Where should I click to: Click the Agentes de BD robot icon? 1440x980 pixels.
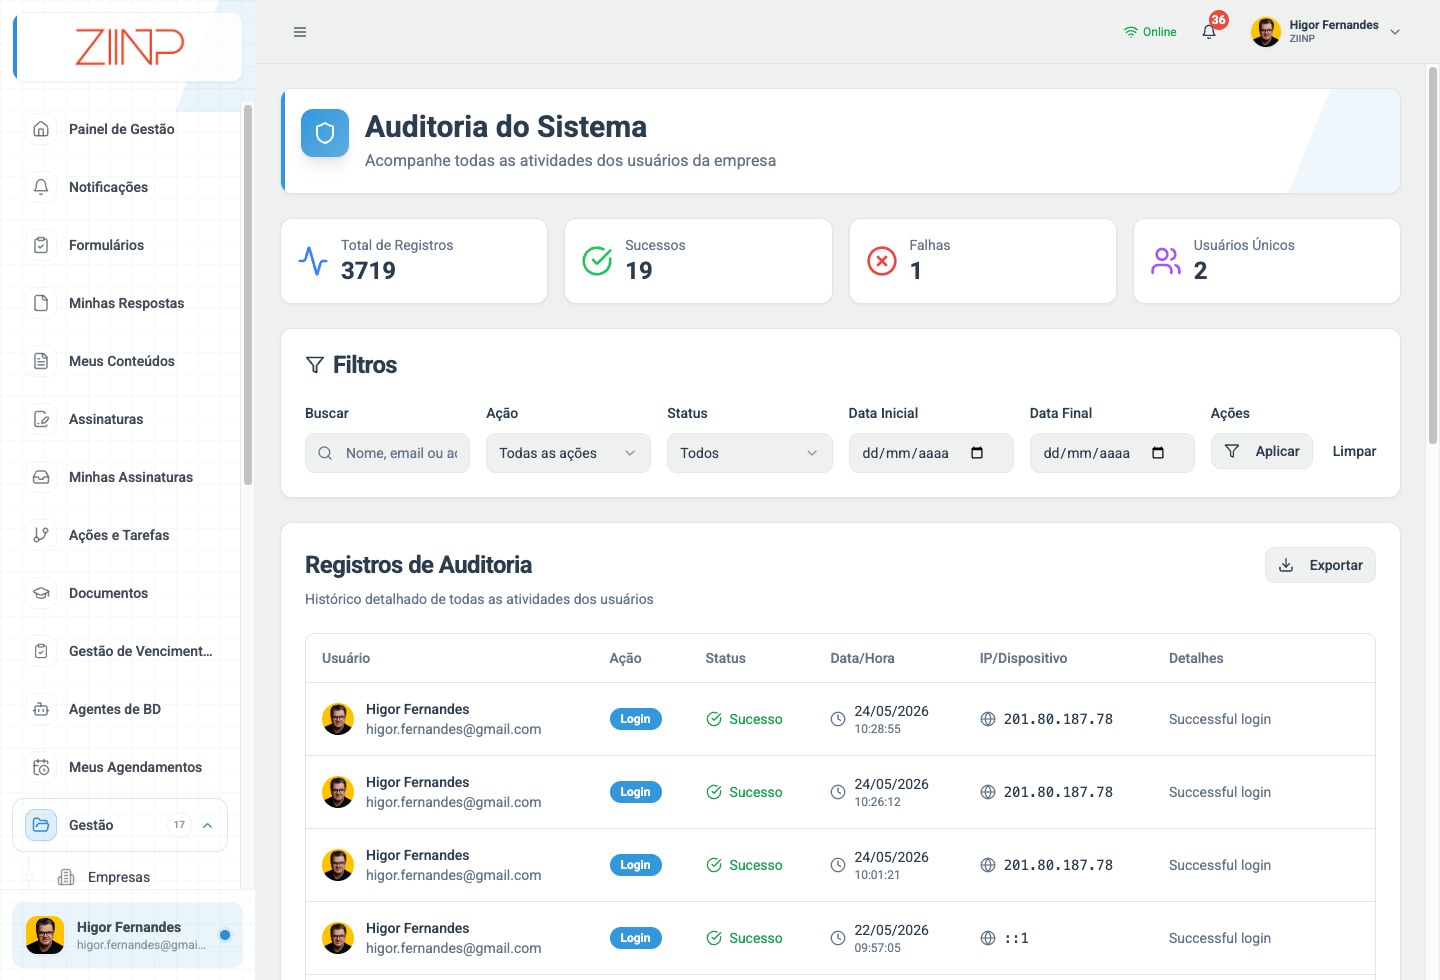pyautogui.click(x=41, y=709)
